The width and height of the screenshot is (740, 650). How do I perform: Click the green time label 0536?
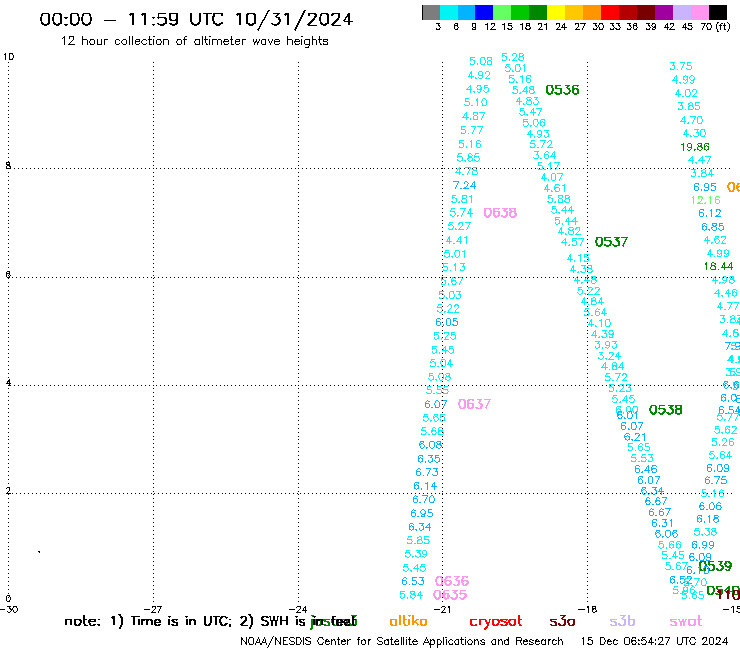562,90
